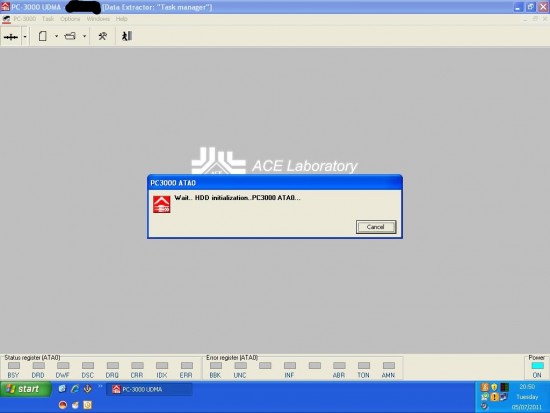Click the show desktop quick launch icon
Screen dimensions: 550x413
pos(62,389)
